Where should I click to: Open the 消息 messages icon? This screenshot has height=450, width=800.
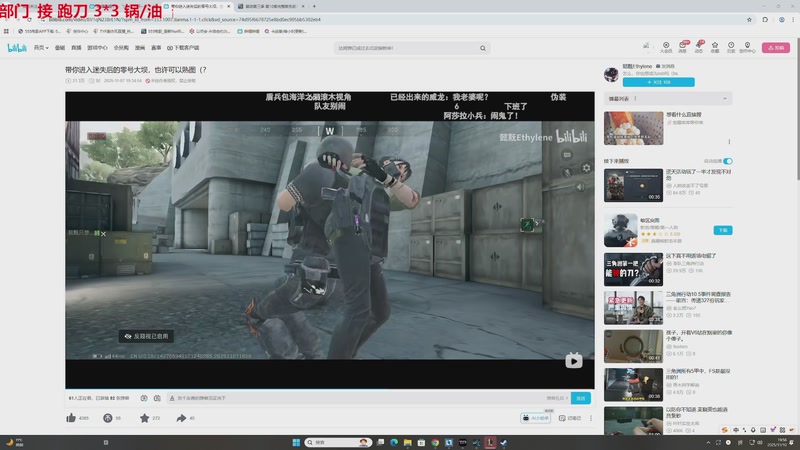pyautogui.click(x=683, y=47)
